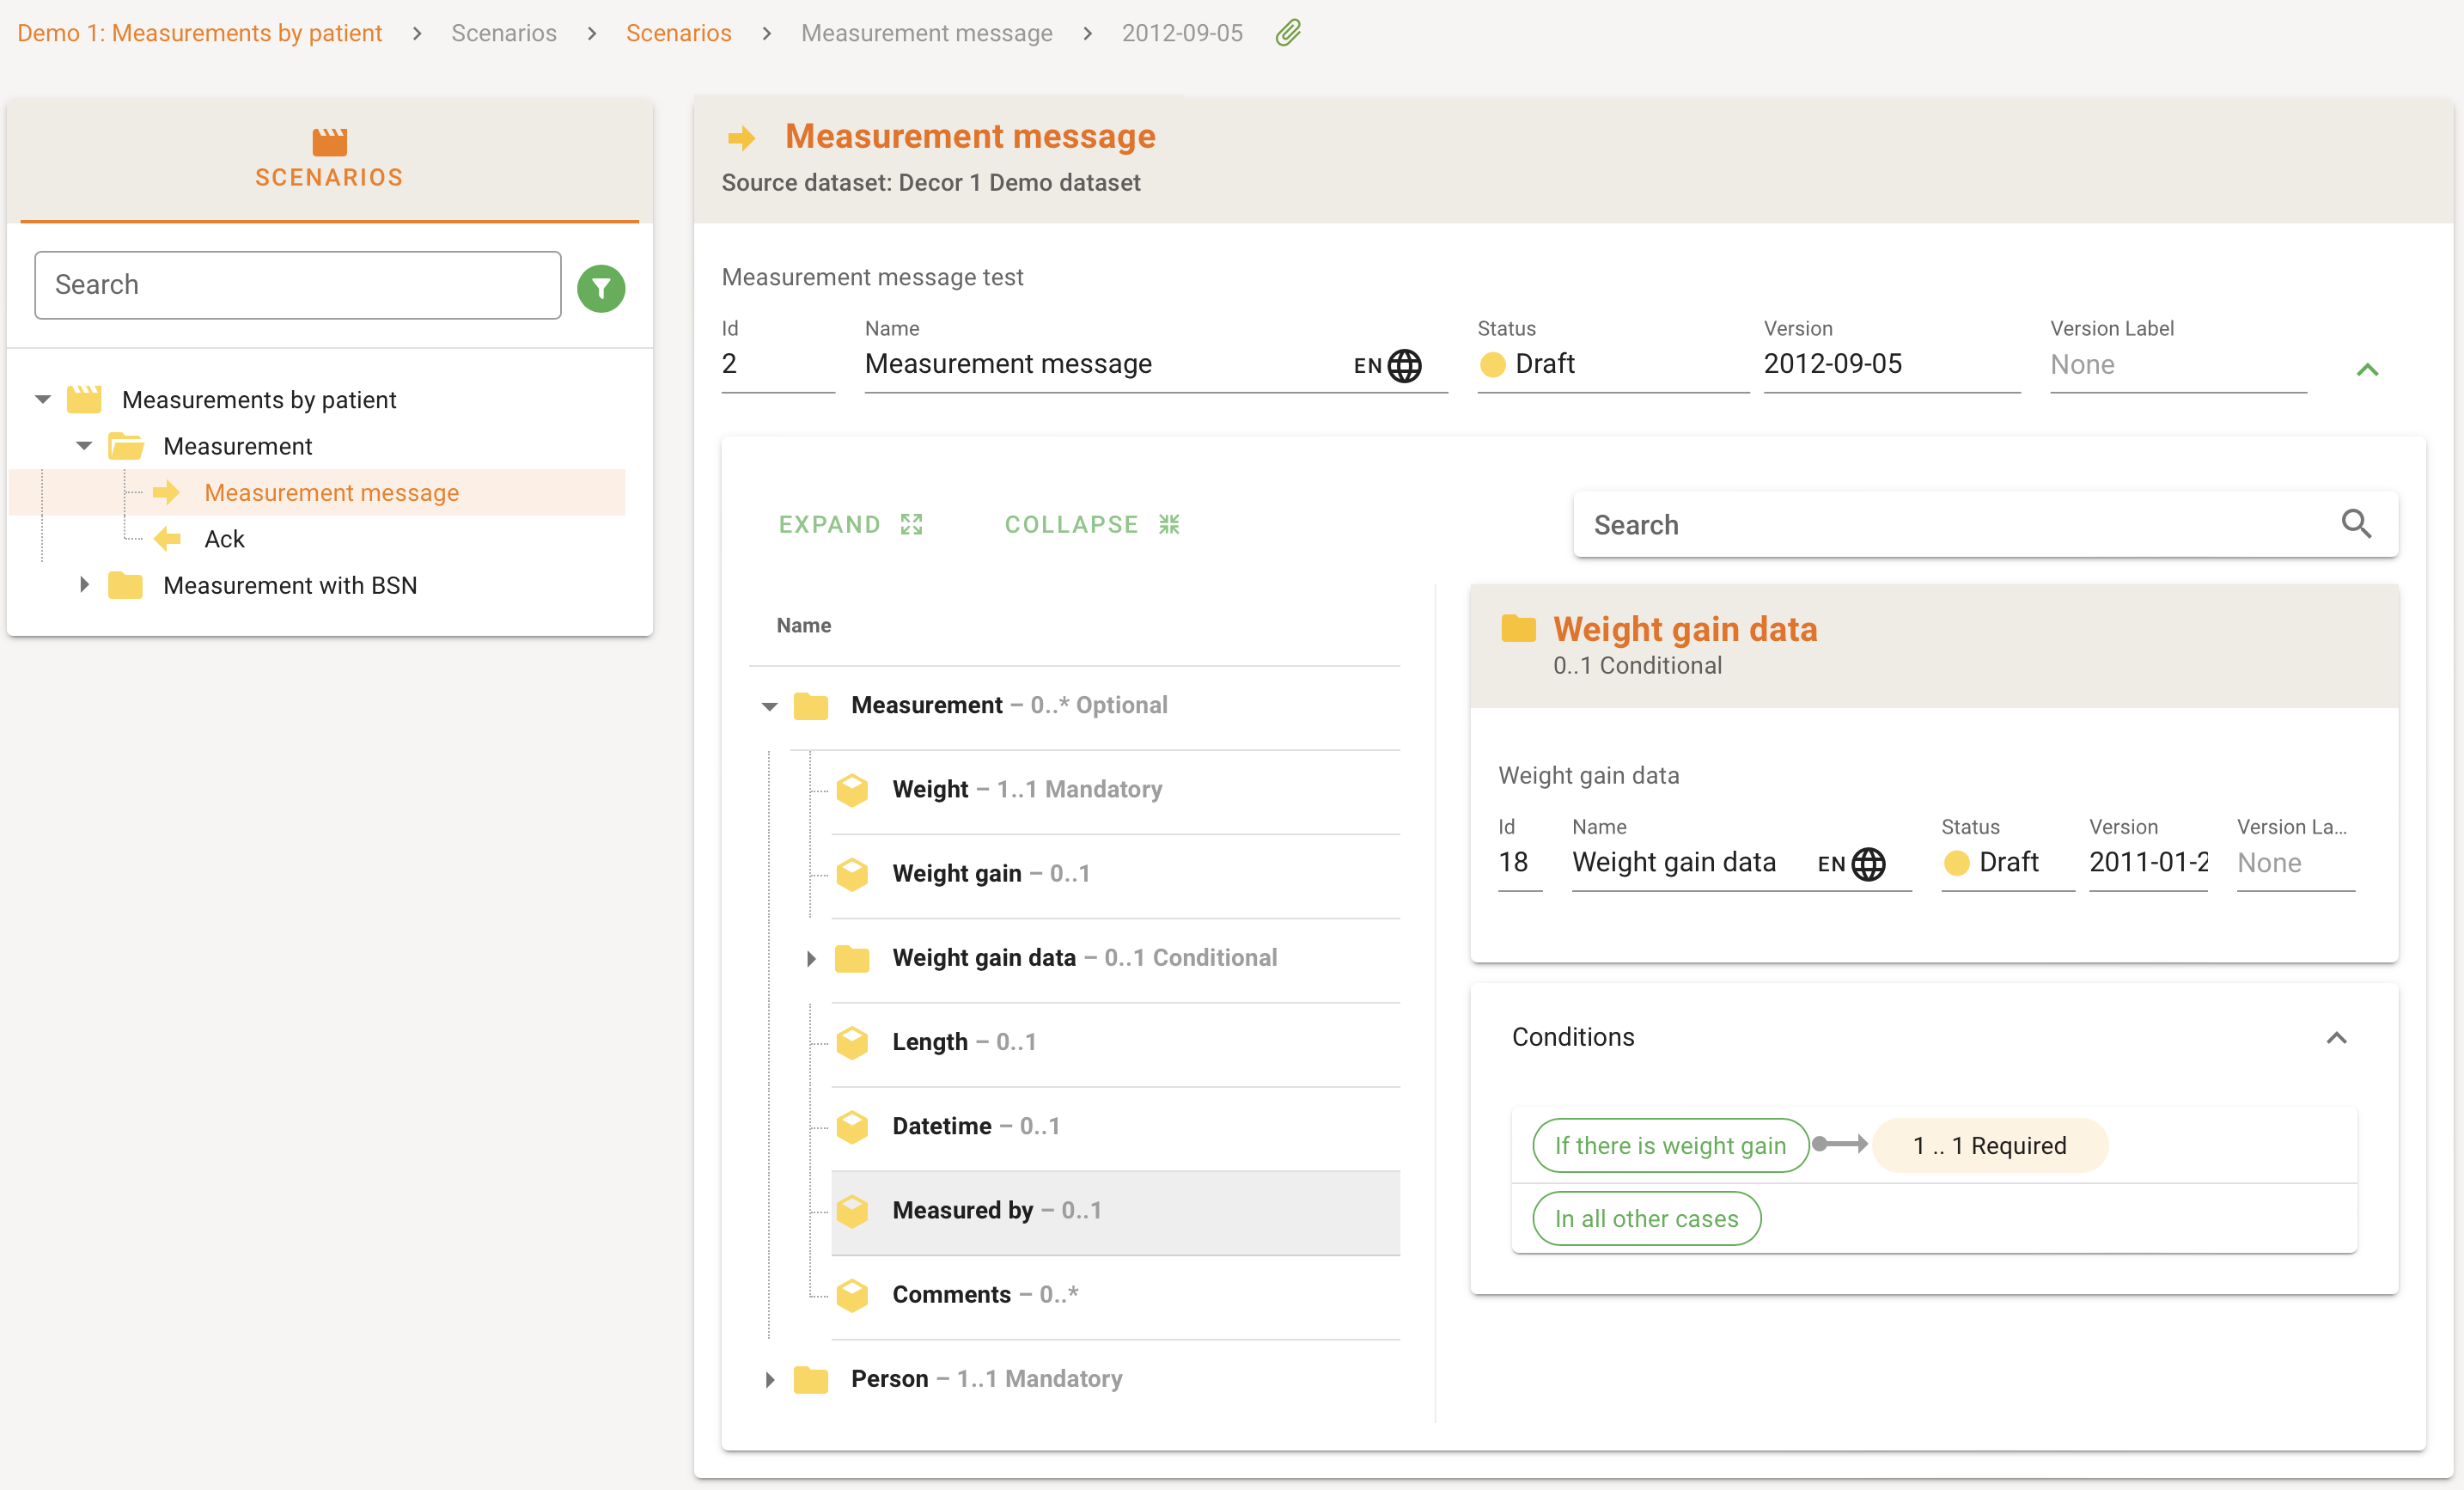2464x1490 pixels.
Task: Click the globe icon next to Weight gain data
Action: click(1868, 863)
